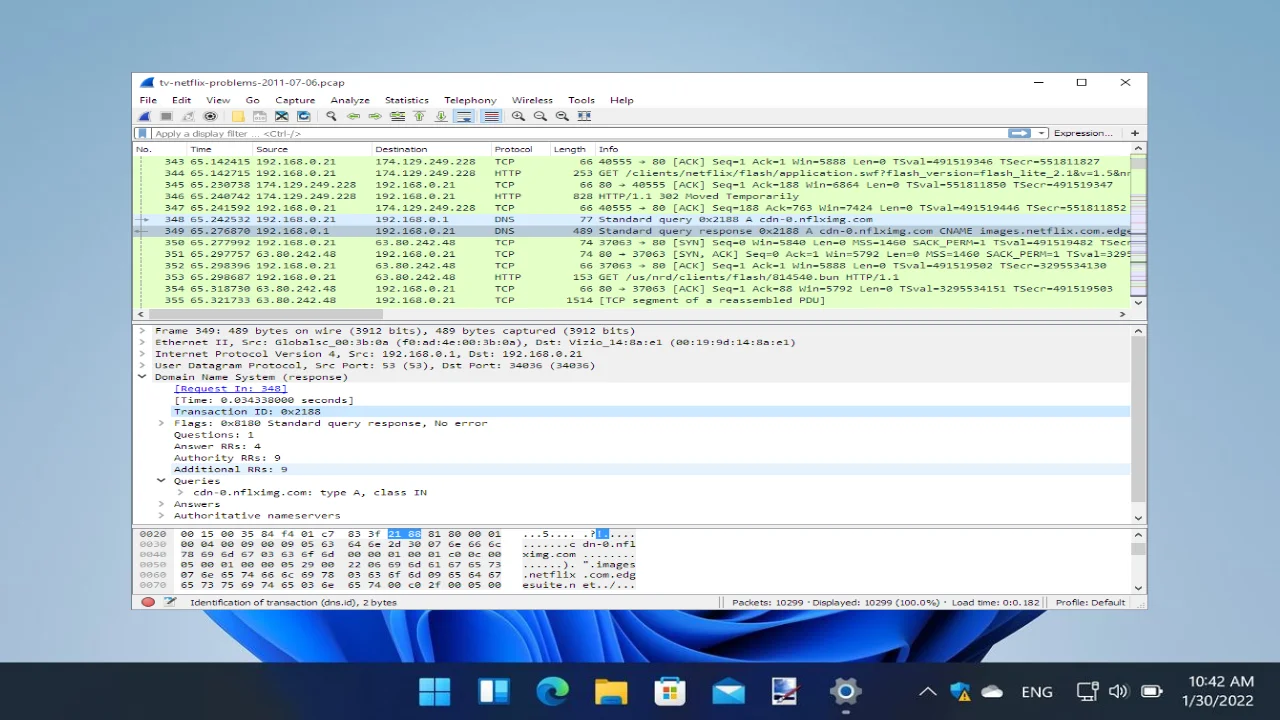Click packet list vertical scrollbar
The width and height of the screenshot is (1280, 720).
point(1138,225)
